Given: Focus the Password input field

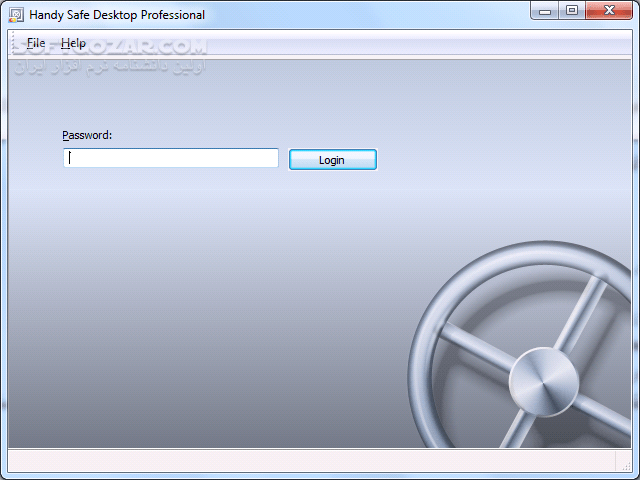Looking at the screenshot, I should pos(171,158).
